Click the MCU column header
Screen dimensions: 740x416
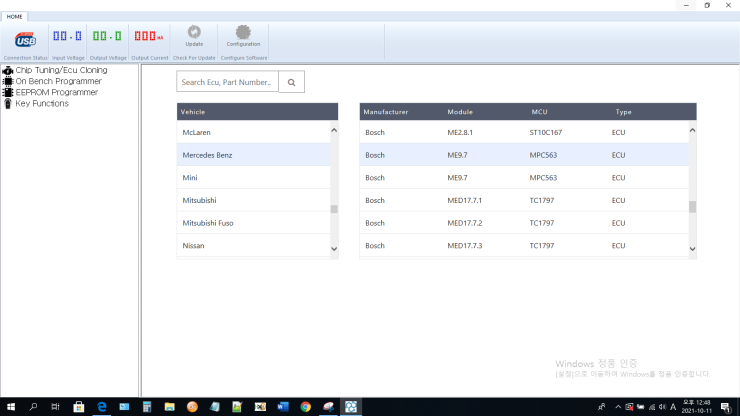pyautogui.click(x=539, y=112)
